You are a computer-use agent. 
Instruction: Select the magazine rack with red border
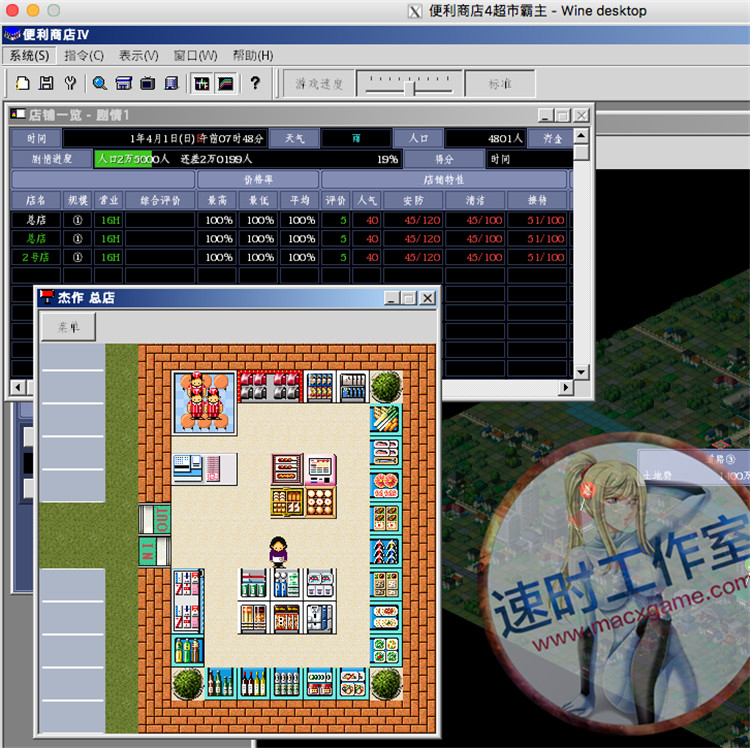(270, 386)
